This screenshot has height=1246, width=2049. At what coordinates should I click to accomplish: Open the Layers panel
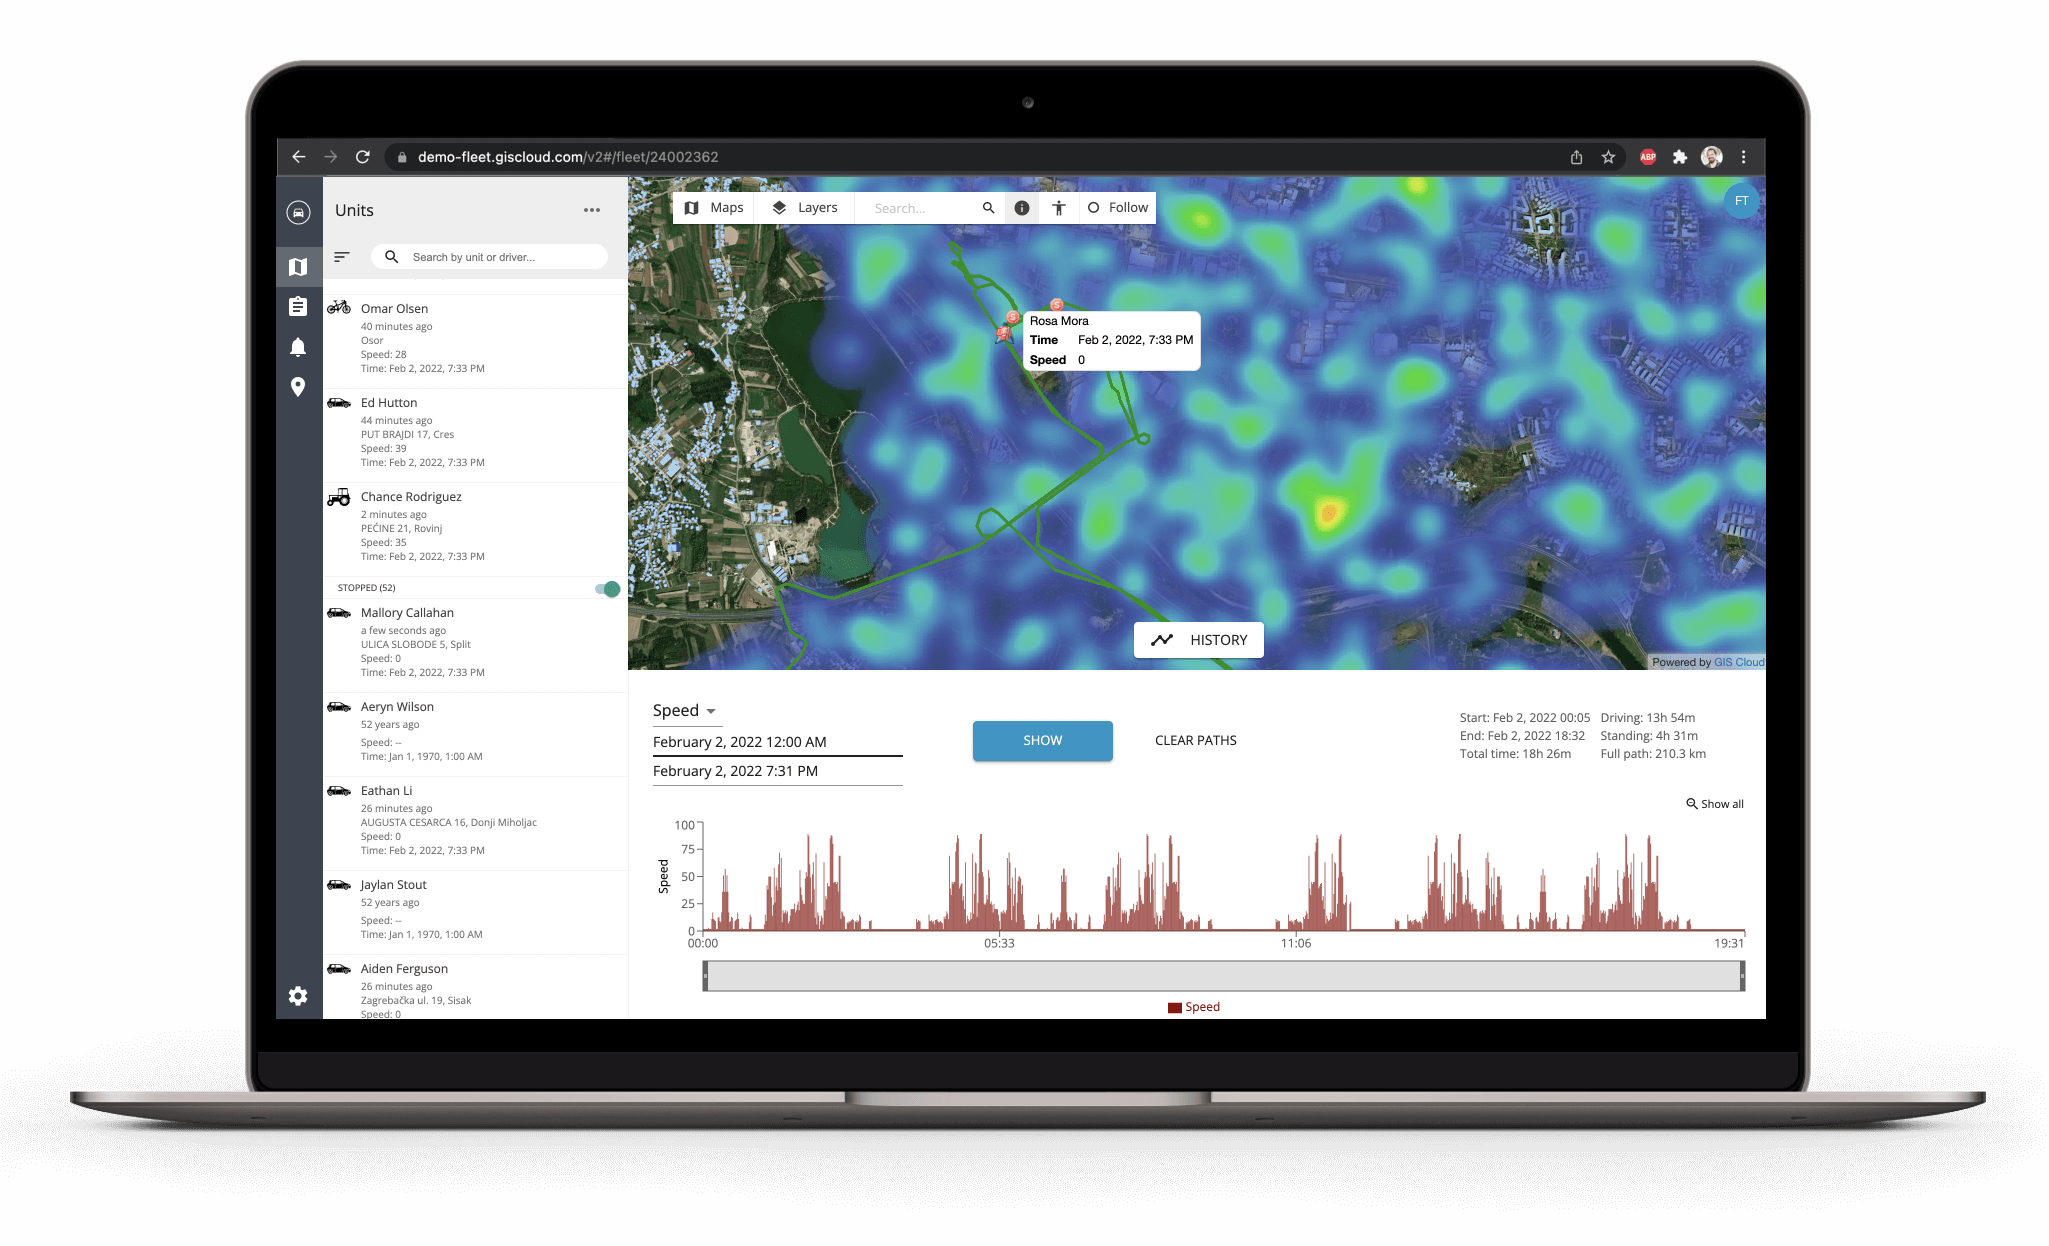[804, 208]
